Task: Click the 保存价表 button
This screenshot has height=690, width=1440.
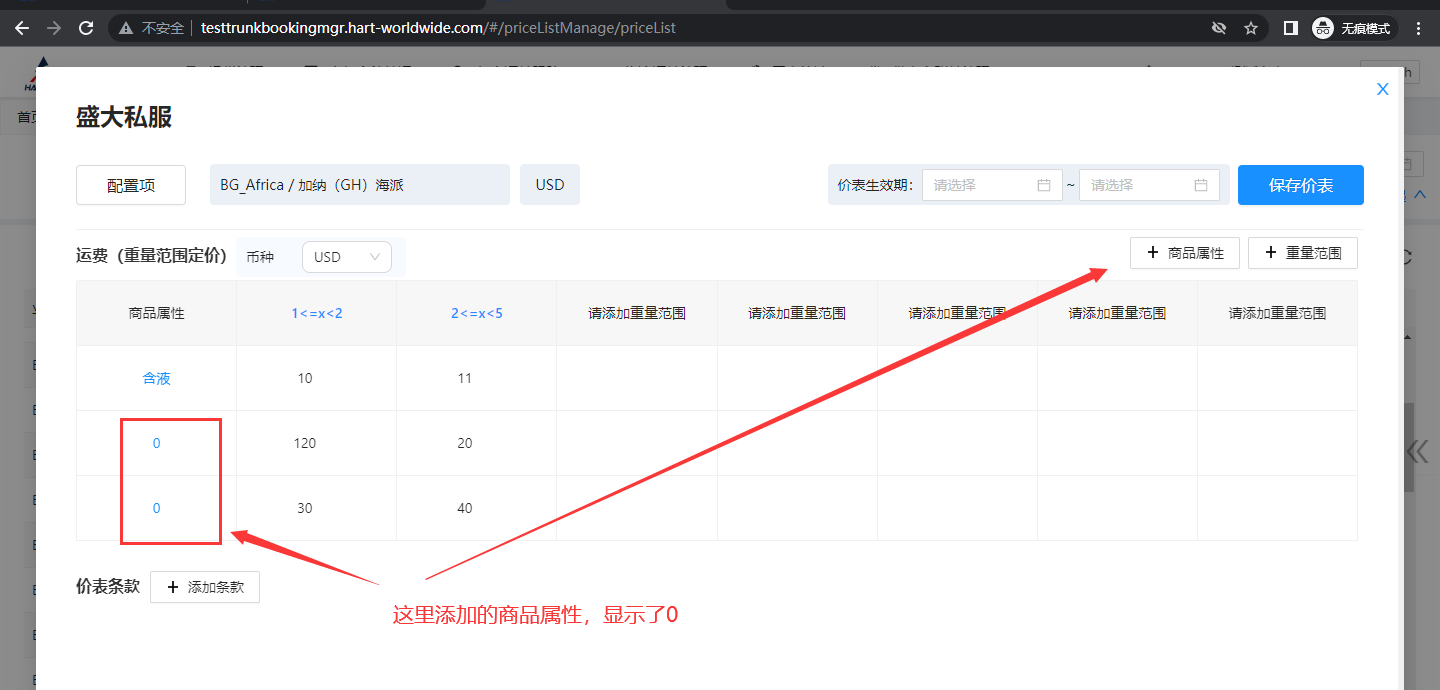Action: coord(1300,185)
